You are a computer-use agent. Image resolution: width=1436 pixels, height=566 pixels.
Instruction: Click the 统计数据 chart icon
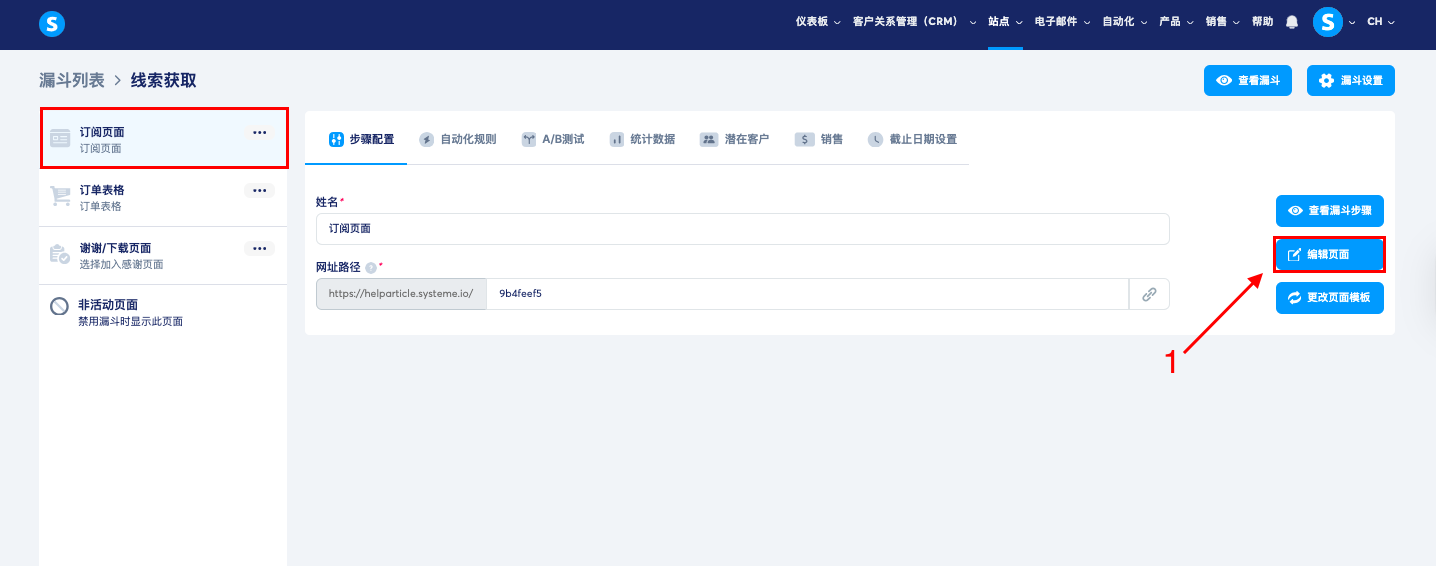617,139
